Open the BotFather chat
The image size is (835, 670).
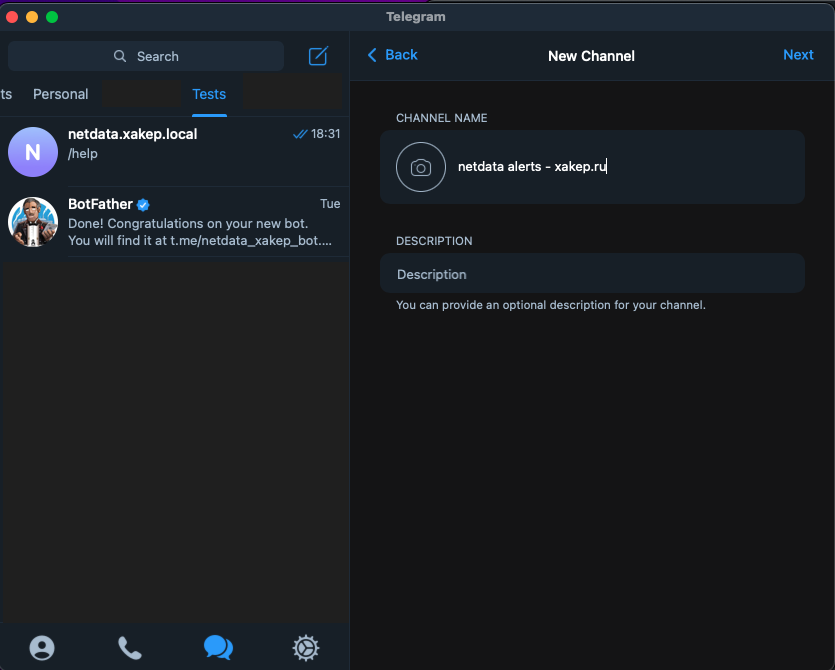pos(175,222)
